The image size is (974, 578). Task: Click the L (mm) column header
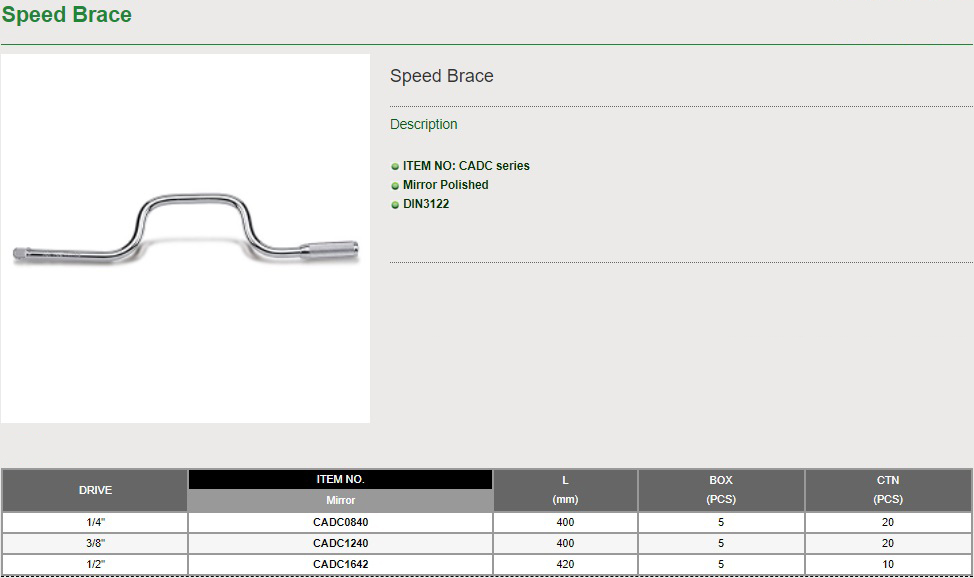[565, 490]
